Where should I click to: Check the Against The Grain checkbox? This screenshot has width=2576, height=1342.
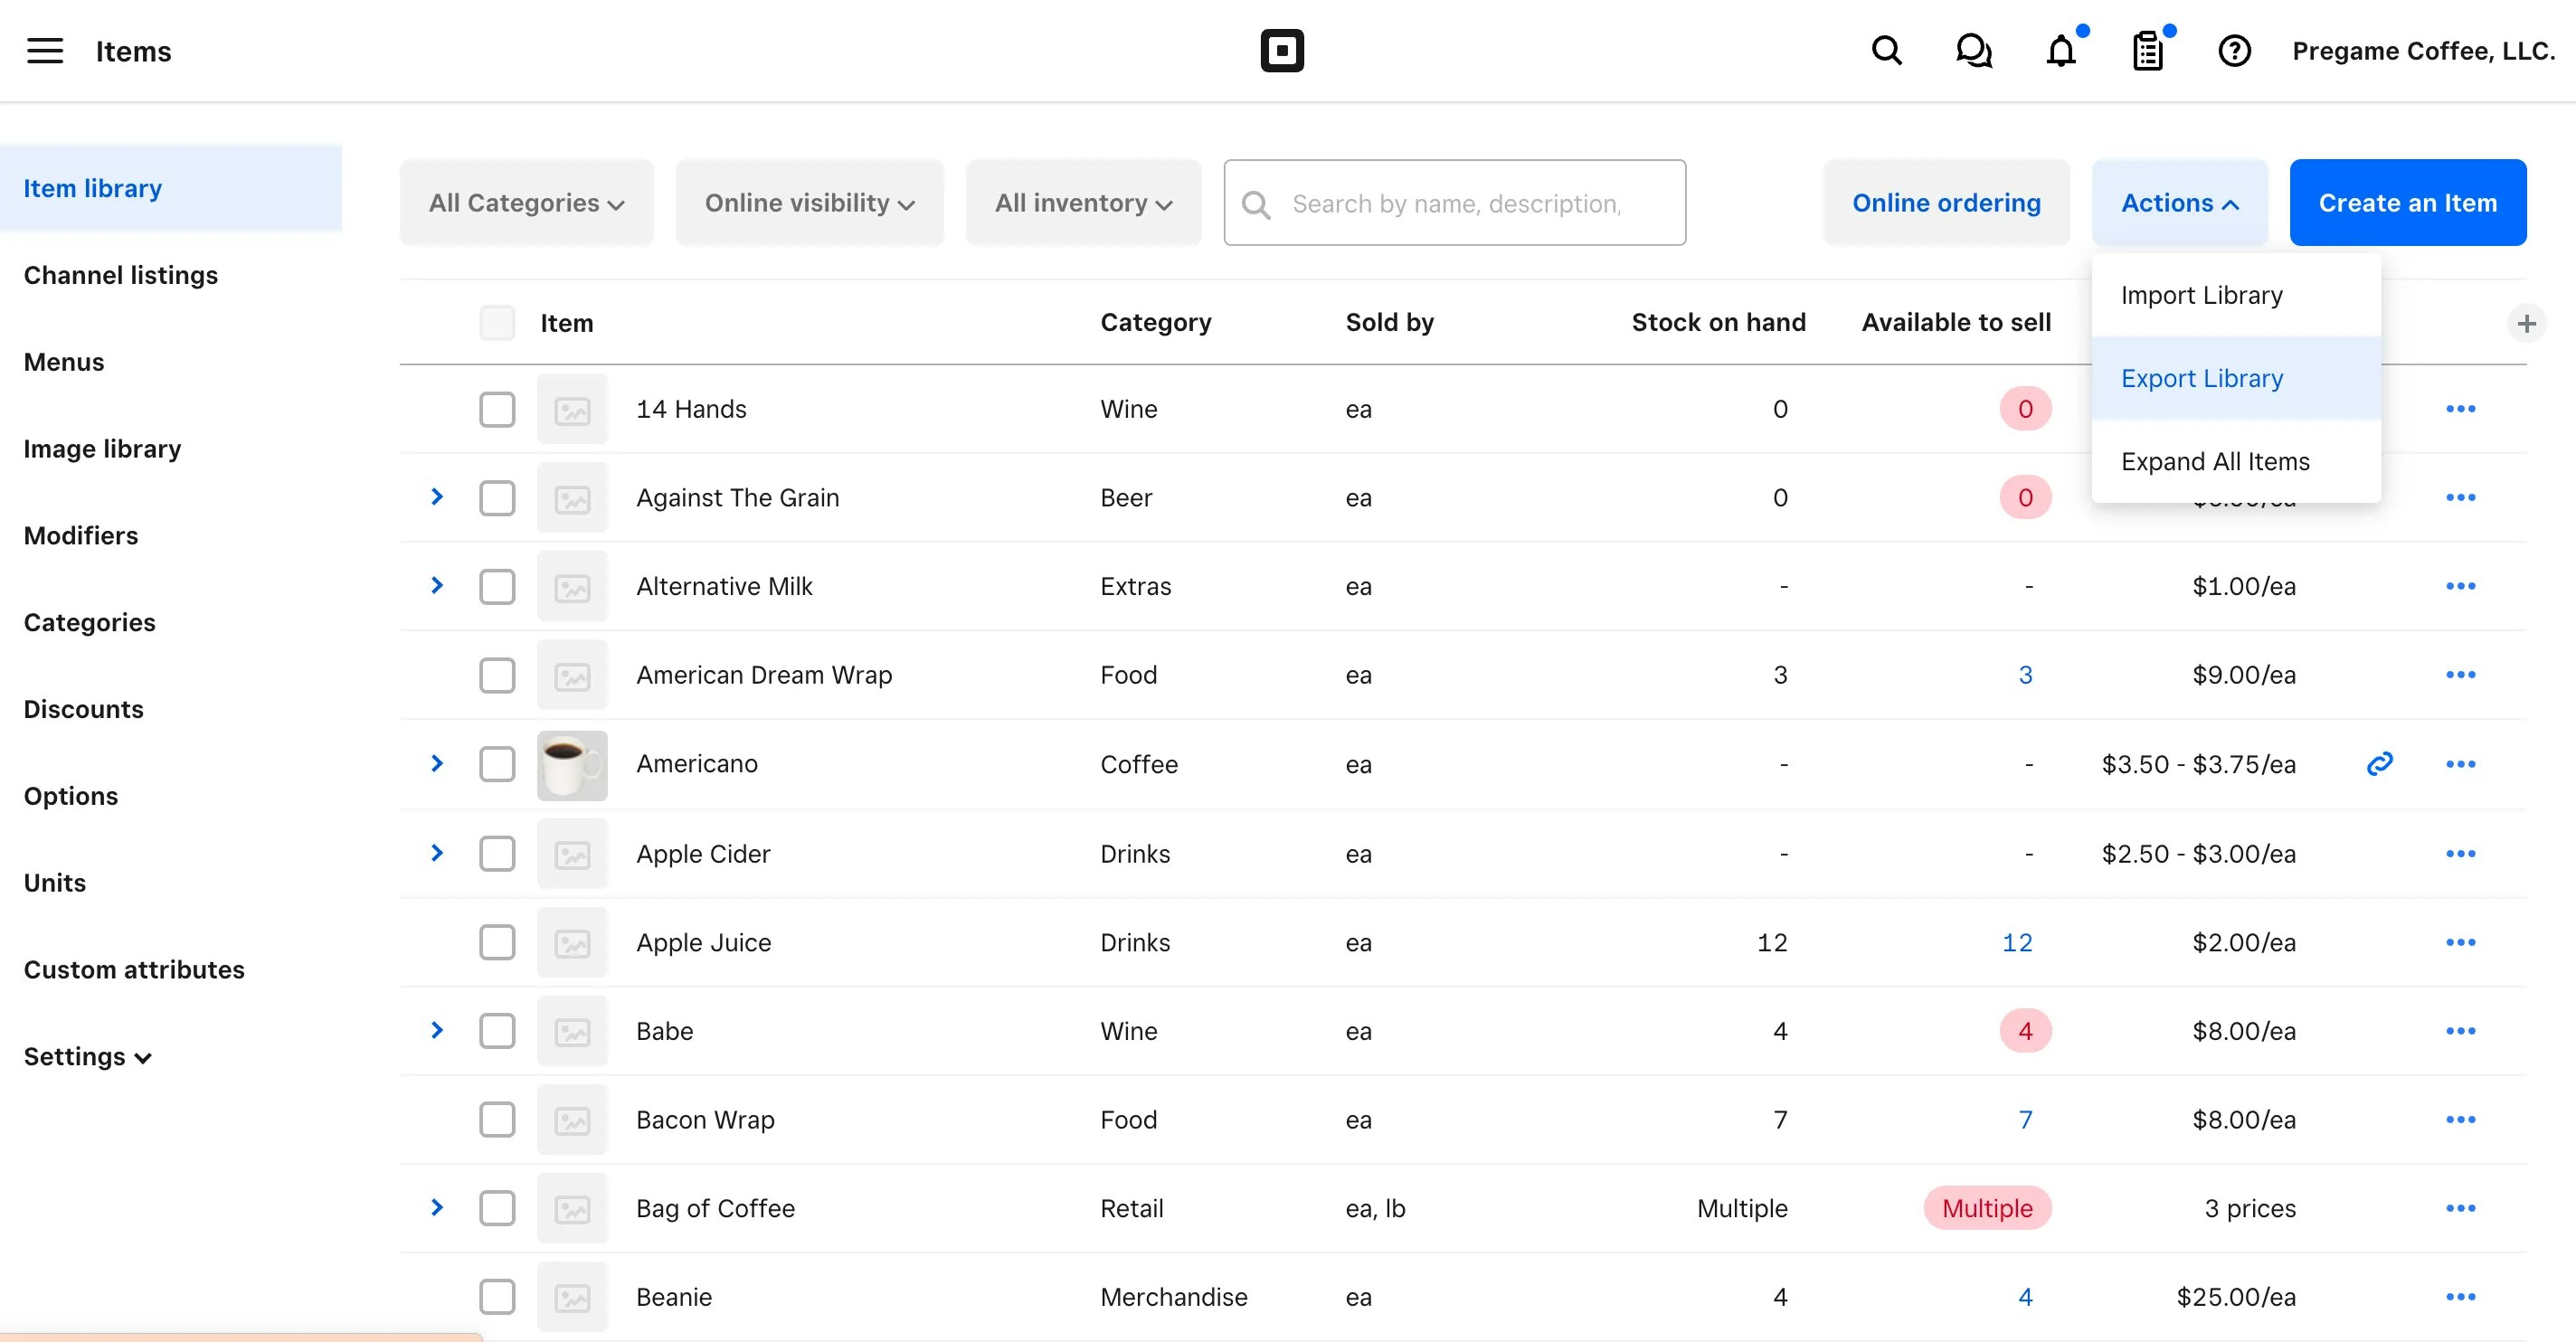pos(497,498)
